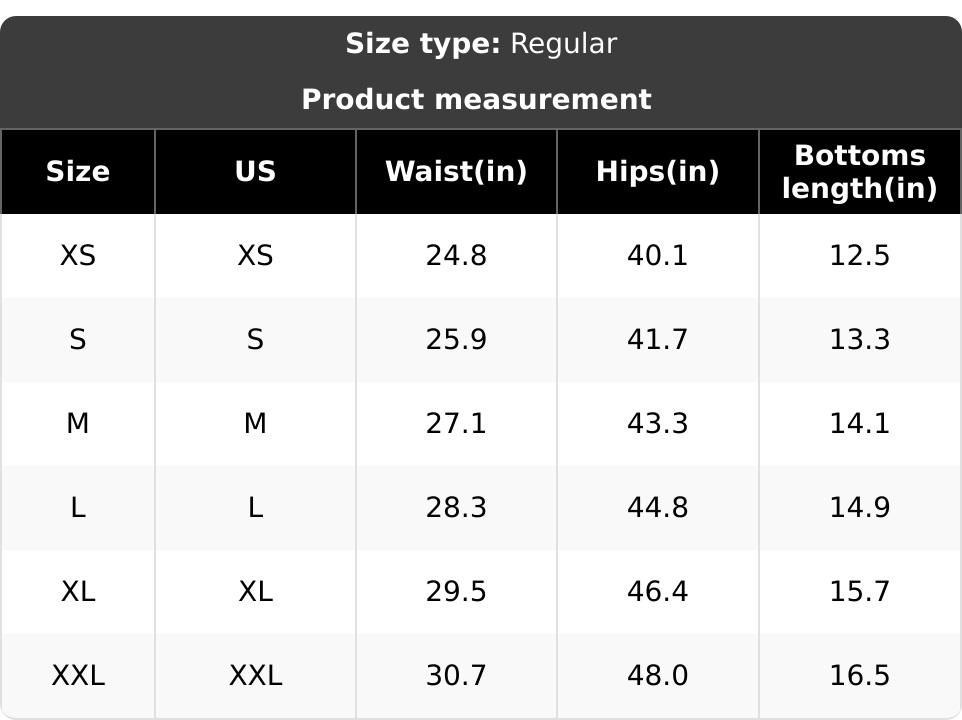Screen dimensions: 962x720
Task: Click L in the US column
Action: click(x=255, y=508)
